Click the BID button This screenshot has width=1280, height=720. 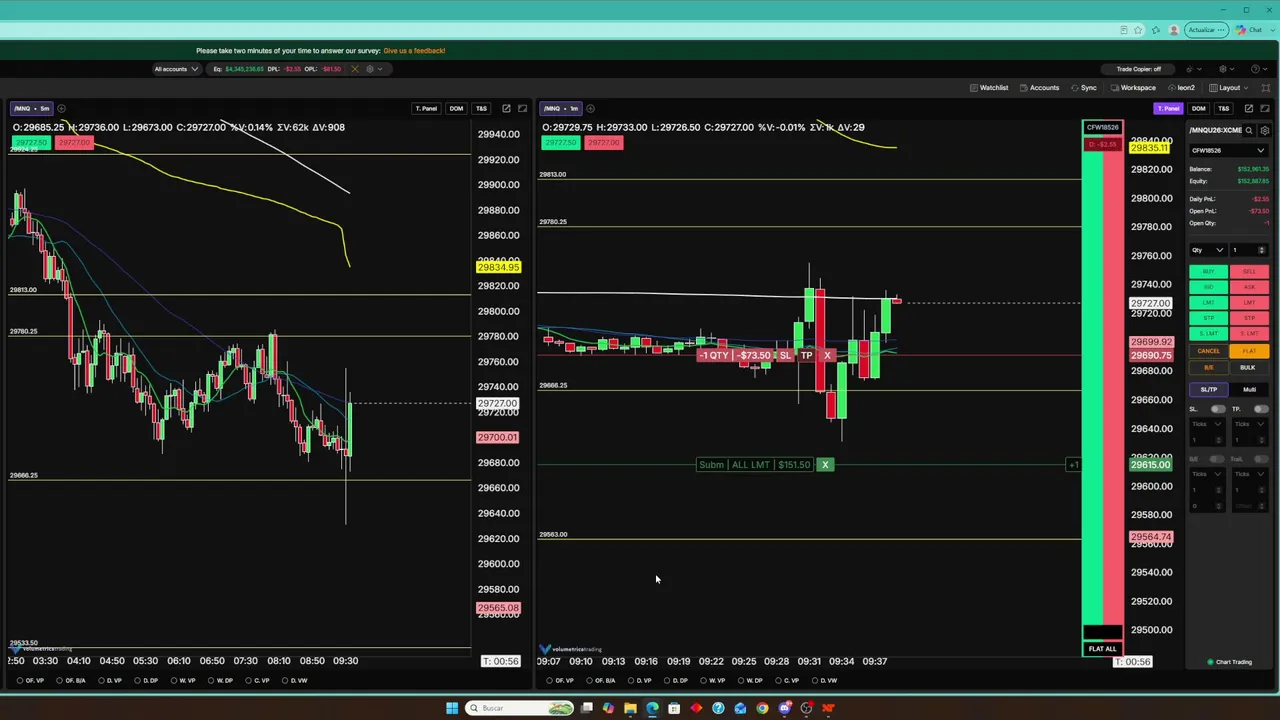[1208, 287]
